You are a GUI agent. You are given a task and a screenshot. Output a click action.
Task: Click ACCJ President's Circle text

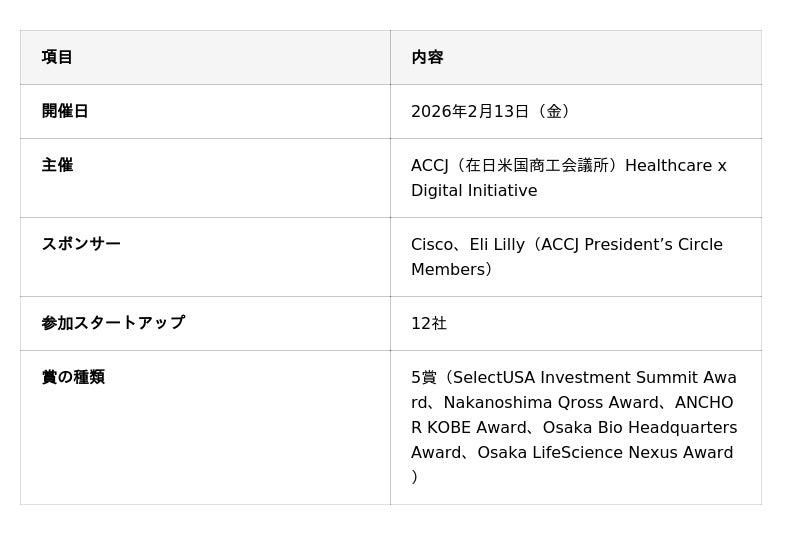coord(631,244)
